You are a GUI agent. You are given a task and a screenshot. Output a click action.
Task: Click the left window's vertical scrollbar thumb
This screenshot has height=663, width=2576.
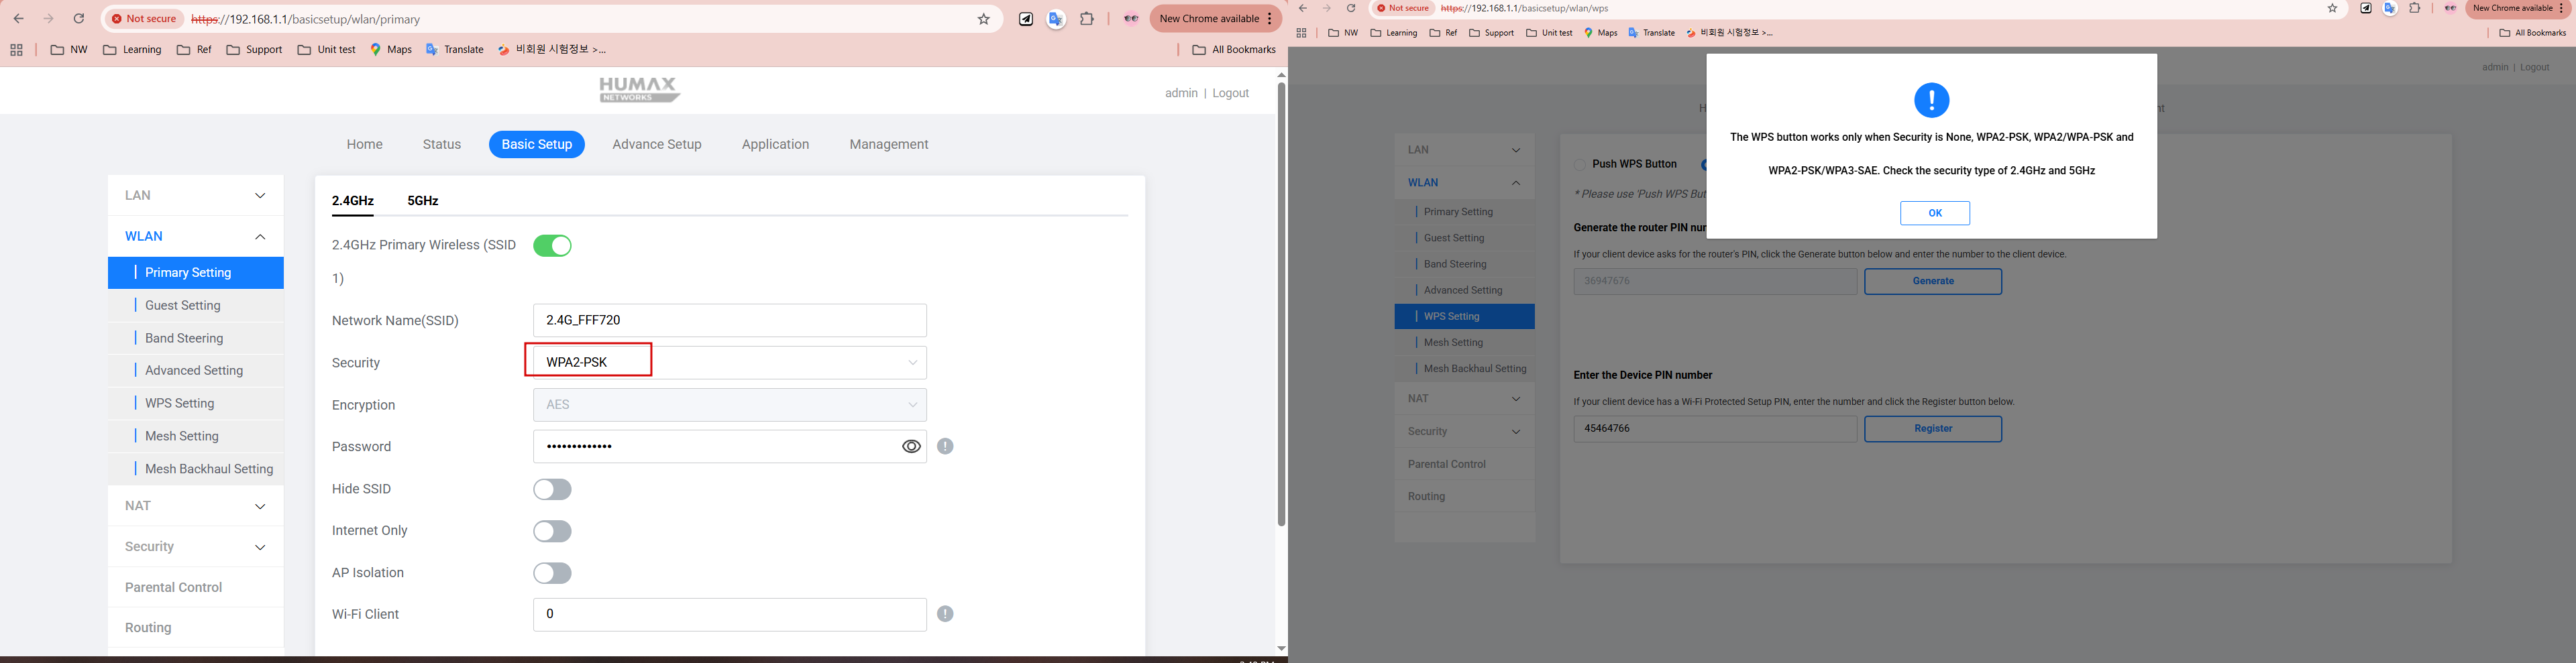pyautogui.click(x=1281, y=305)
